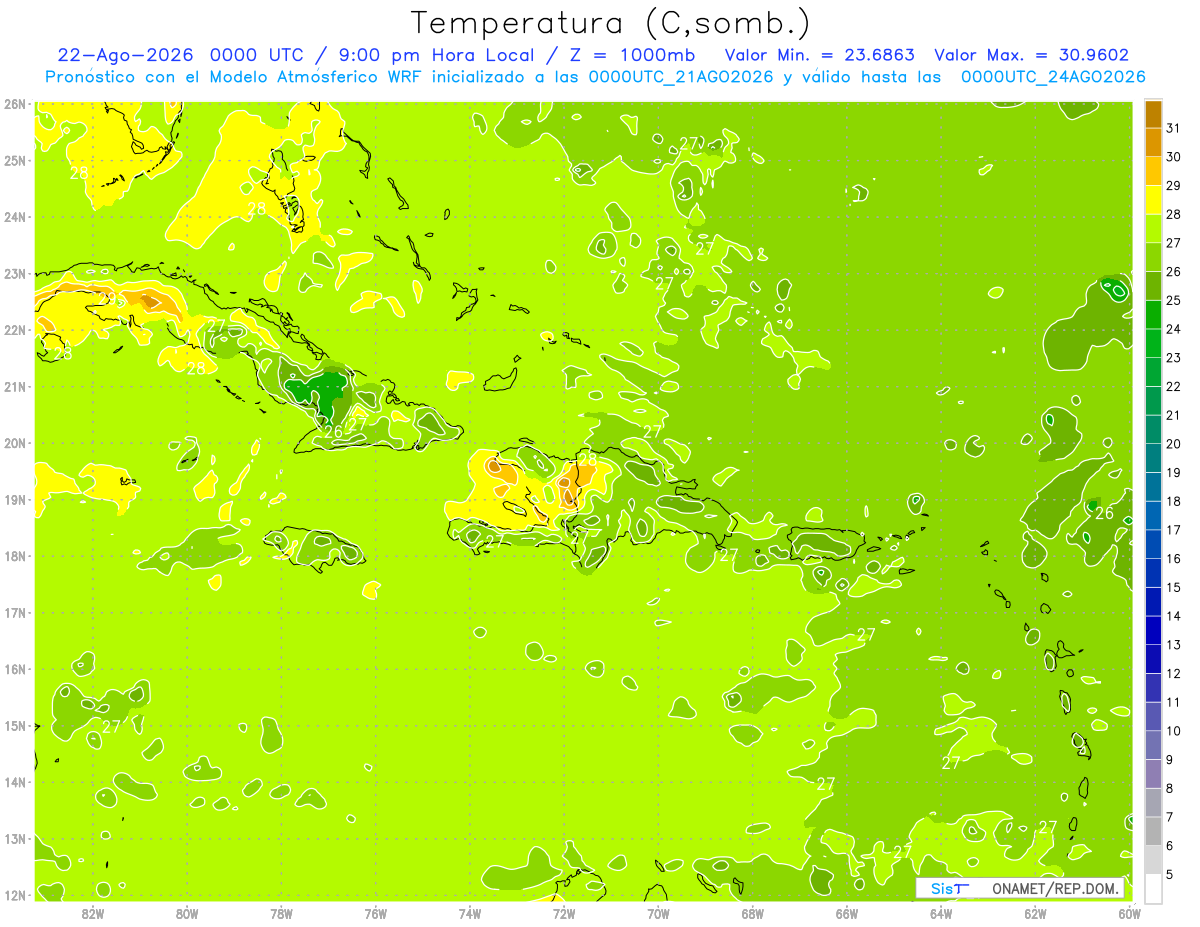This screenshot has height=927, width=1200.
Task: Click the 25N latitude axis label
Action: 15,160
